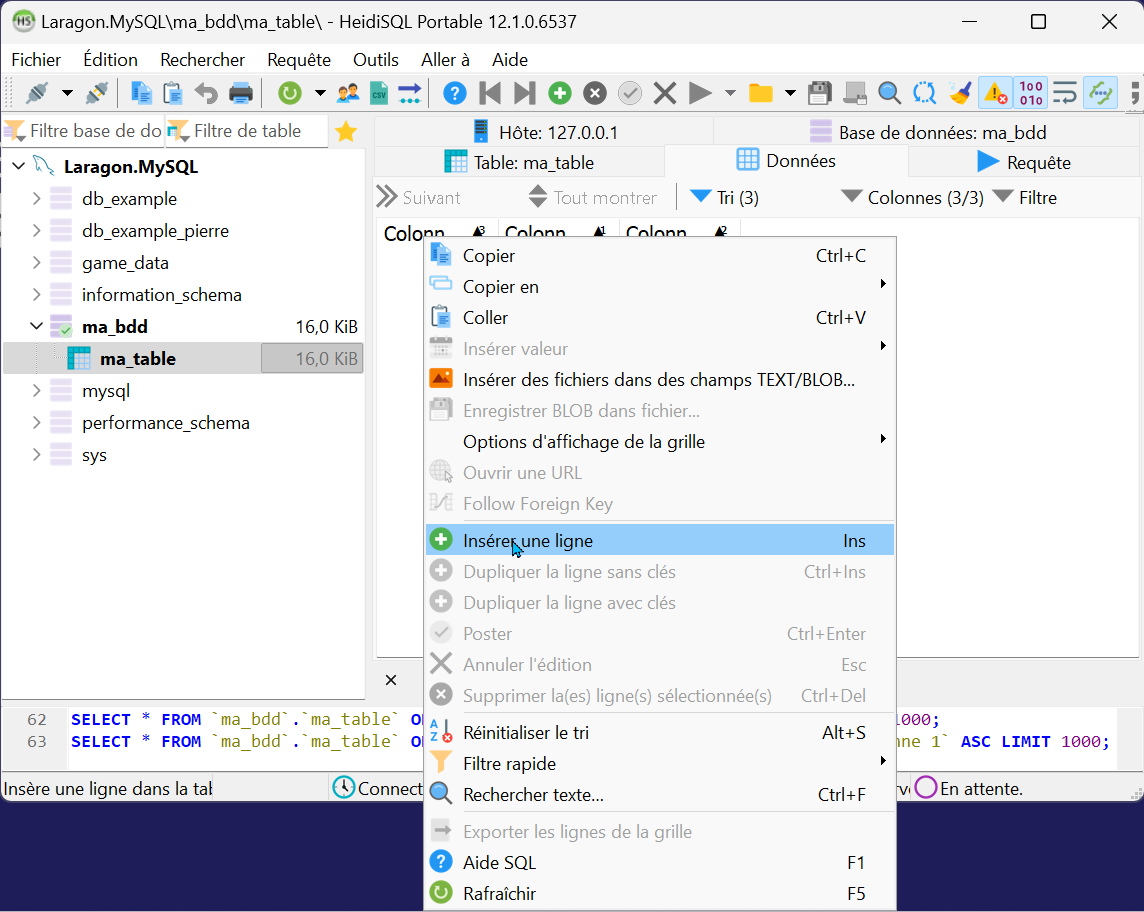The image size is (1144, 912).
Task: Open the Outils menu
Action: (375, 60)
